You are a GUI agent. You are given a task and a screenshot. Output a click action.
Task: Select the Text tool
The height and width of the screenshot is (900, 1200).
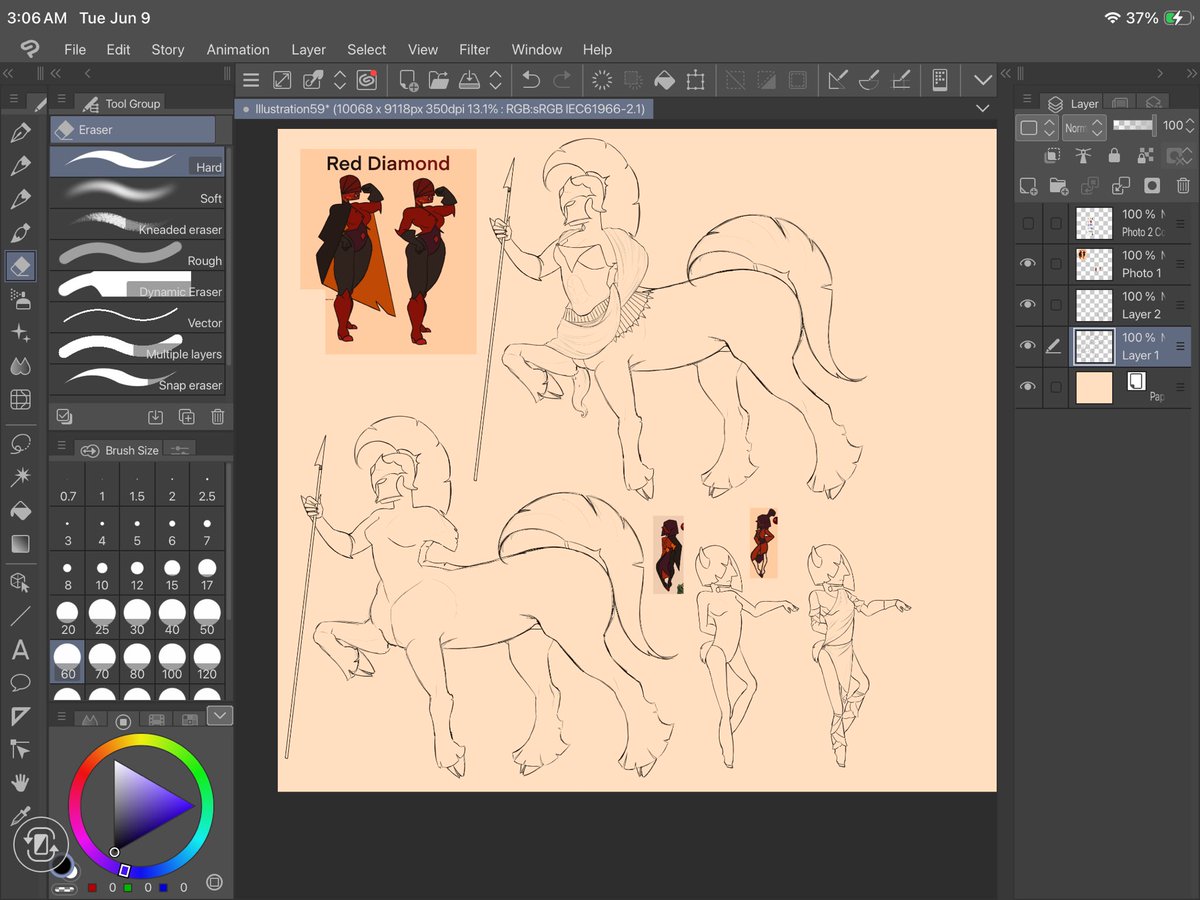point(20,651)
